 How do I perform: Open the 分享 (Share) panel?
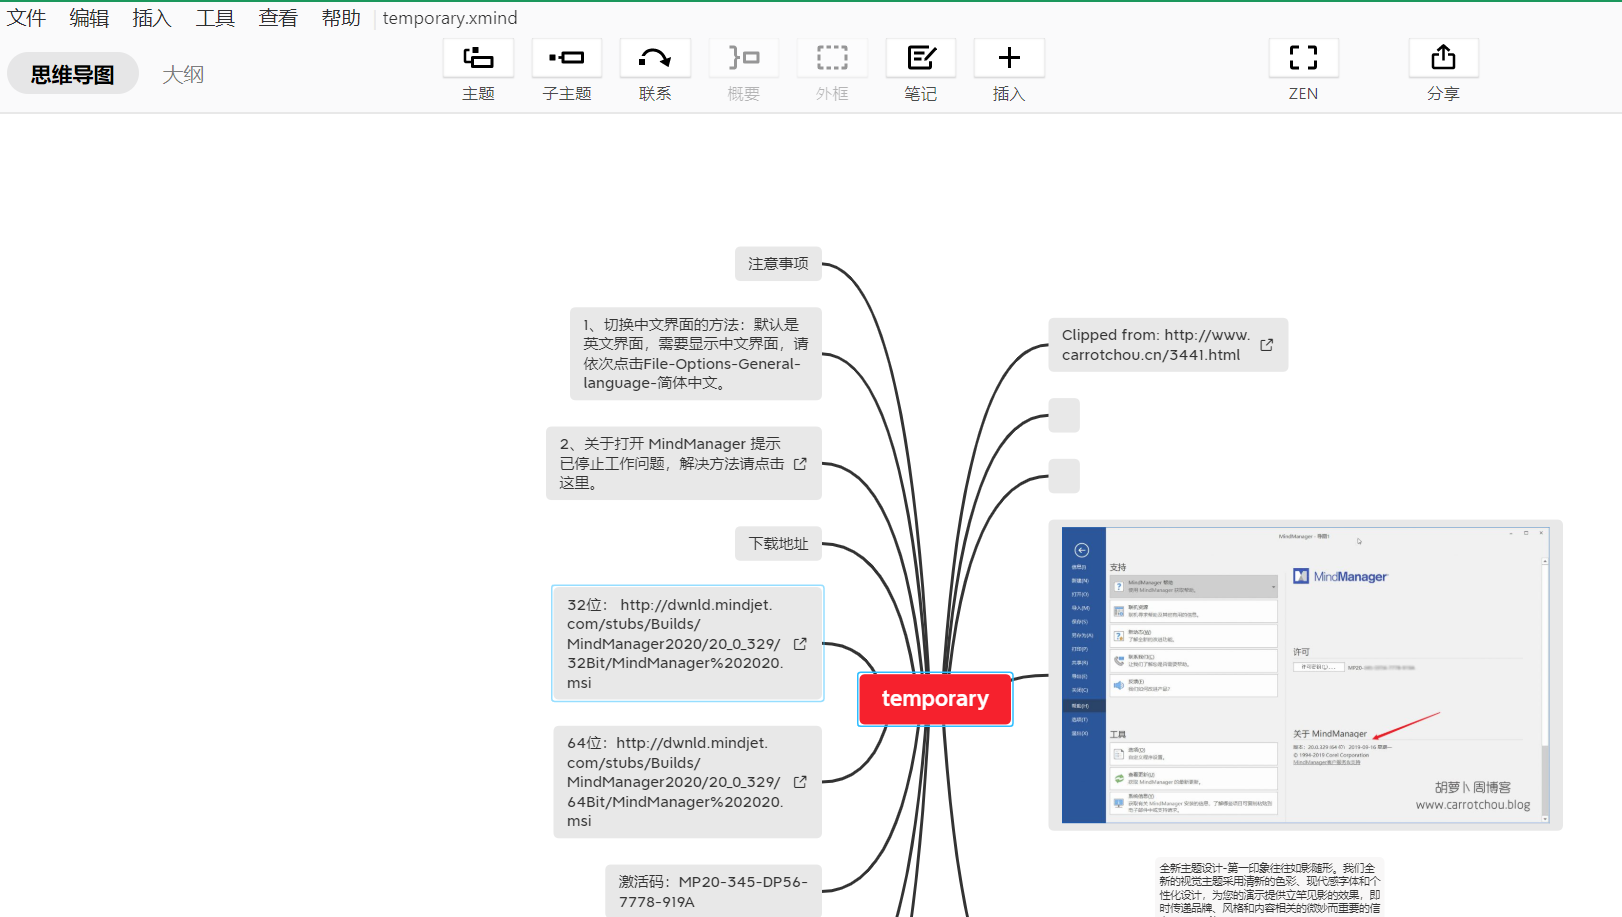[1444, 58]
